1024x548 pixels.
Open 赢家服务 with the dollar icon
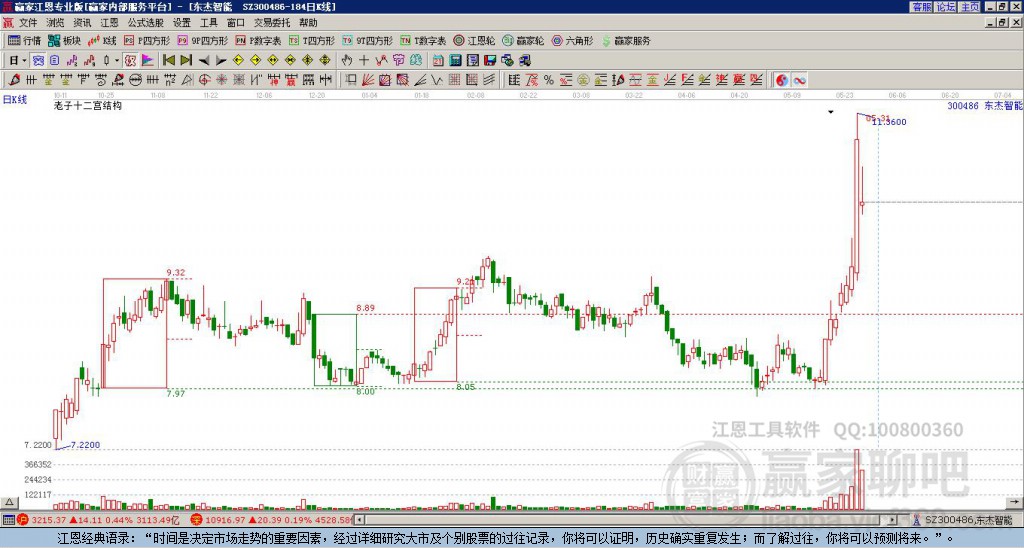point(626,40)
